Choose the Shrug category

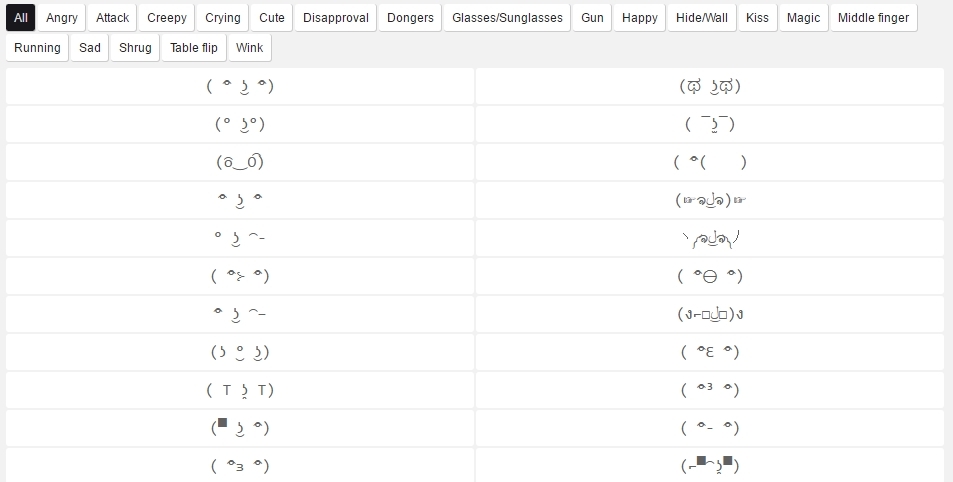[135, 48]
